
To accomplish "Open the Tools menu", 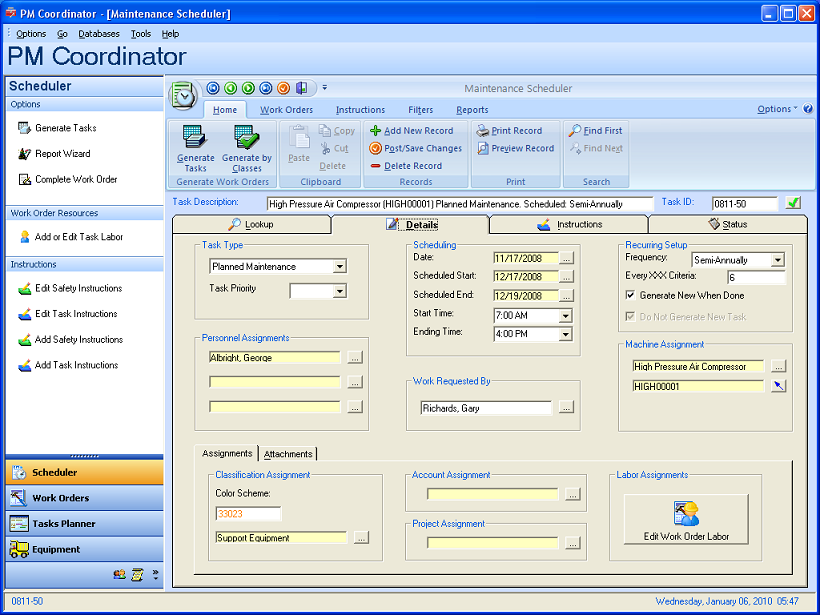I will (x=141, y=33).
